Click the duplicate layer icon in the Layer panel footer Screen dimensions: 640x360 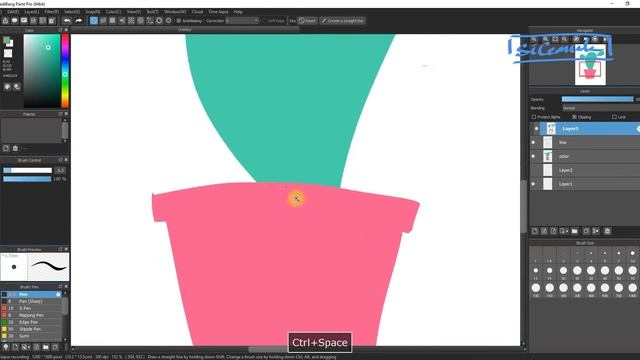point(586,231)
